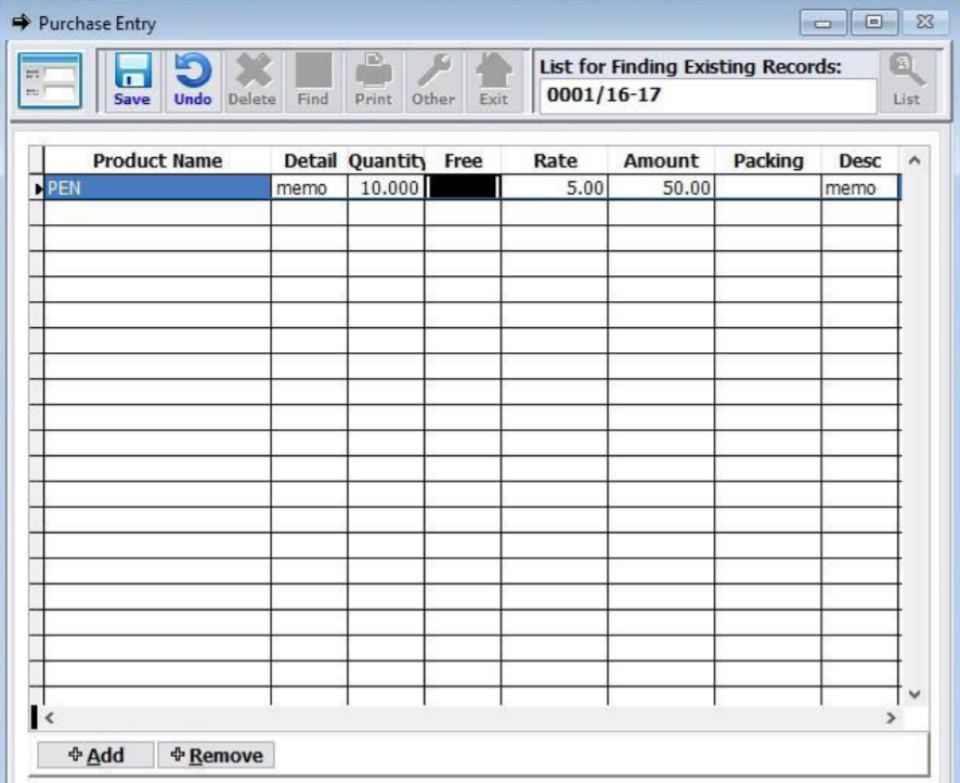Click the Free column header

(x=463, y=160)
